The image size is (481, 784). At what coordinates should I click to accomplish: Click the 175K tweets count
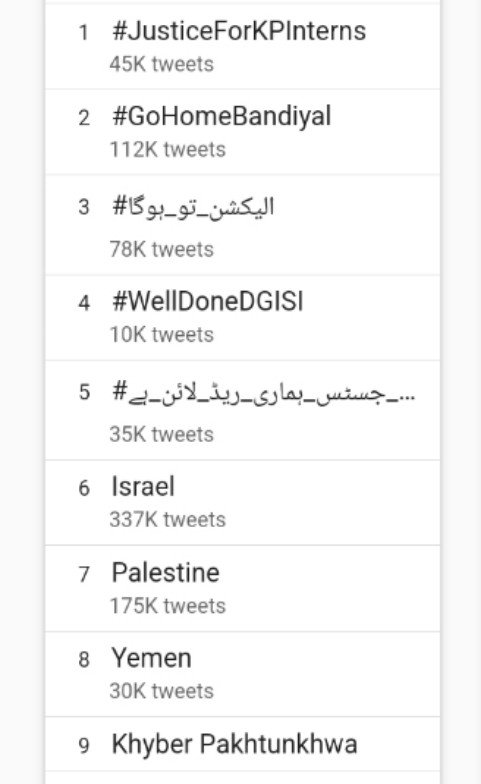[168, 606]
